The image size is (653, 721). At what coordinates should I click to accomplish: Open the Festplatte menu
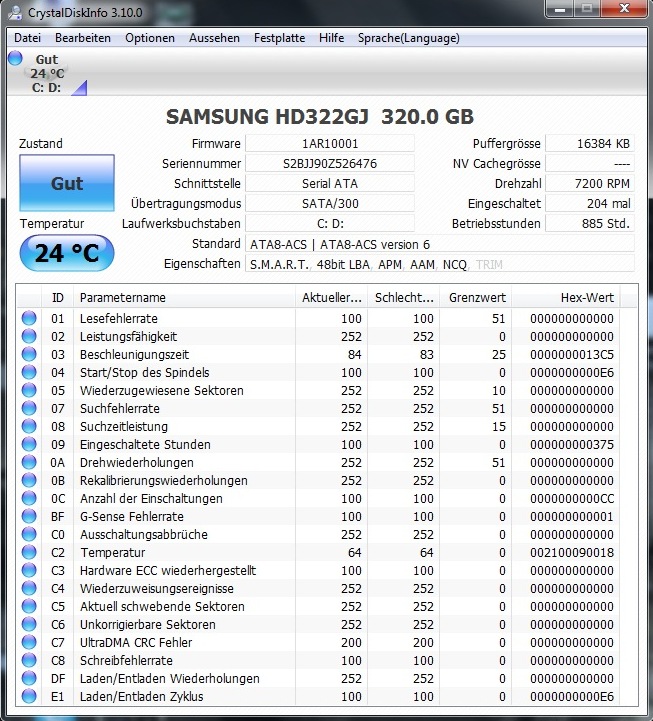click(x=280, y=38)
